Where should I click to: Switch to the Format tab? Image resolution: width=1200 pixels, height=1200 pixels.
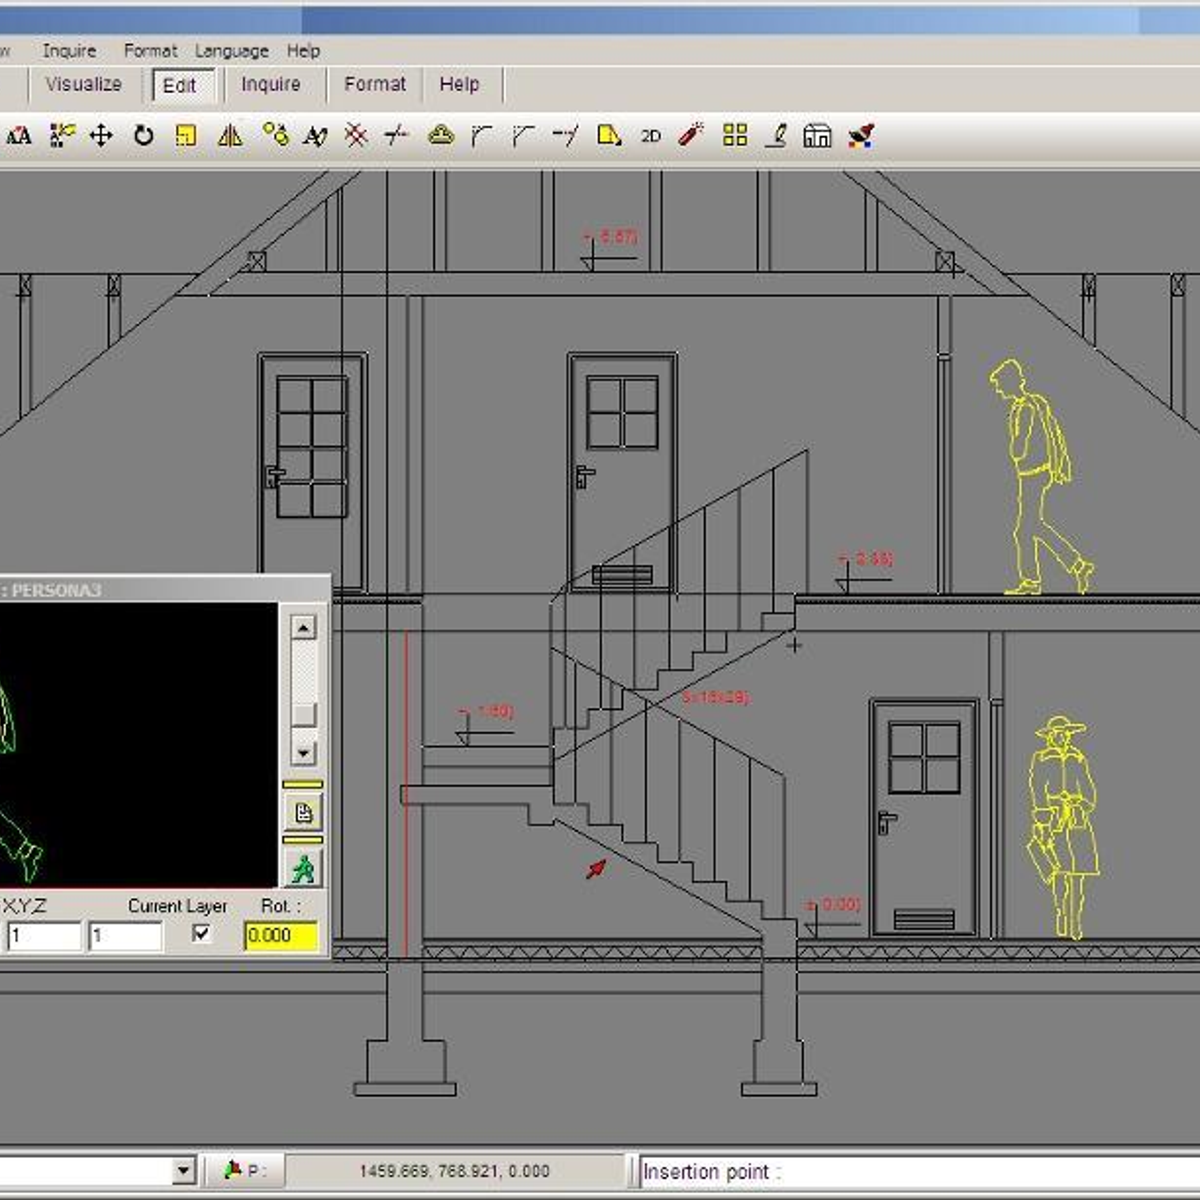(x=375, y=85)
